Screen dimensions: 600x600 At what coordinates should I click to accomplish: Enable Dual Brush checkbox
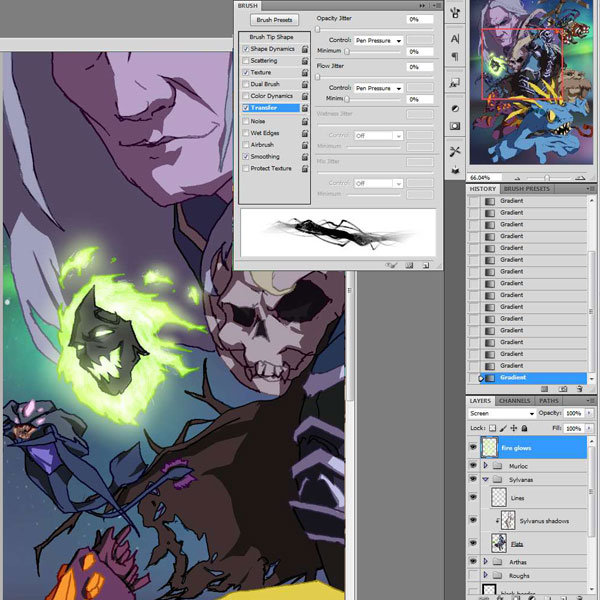(246, 84)
